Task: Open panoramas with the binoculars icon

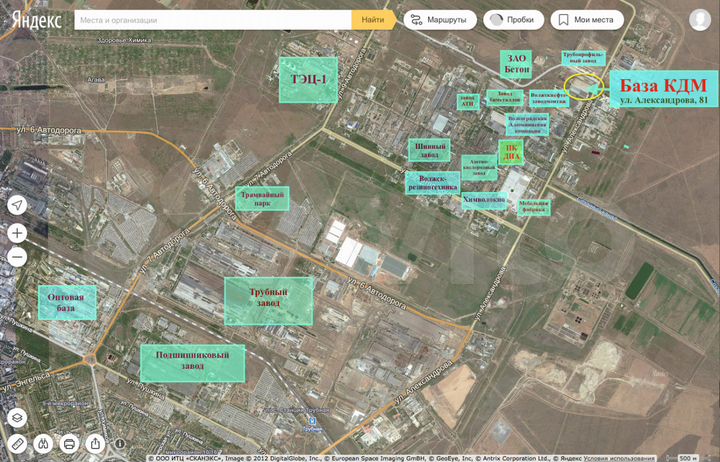Action: 44,442
